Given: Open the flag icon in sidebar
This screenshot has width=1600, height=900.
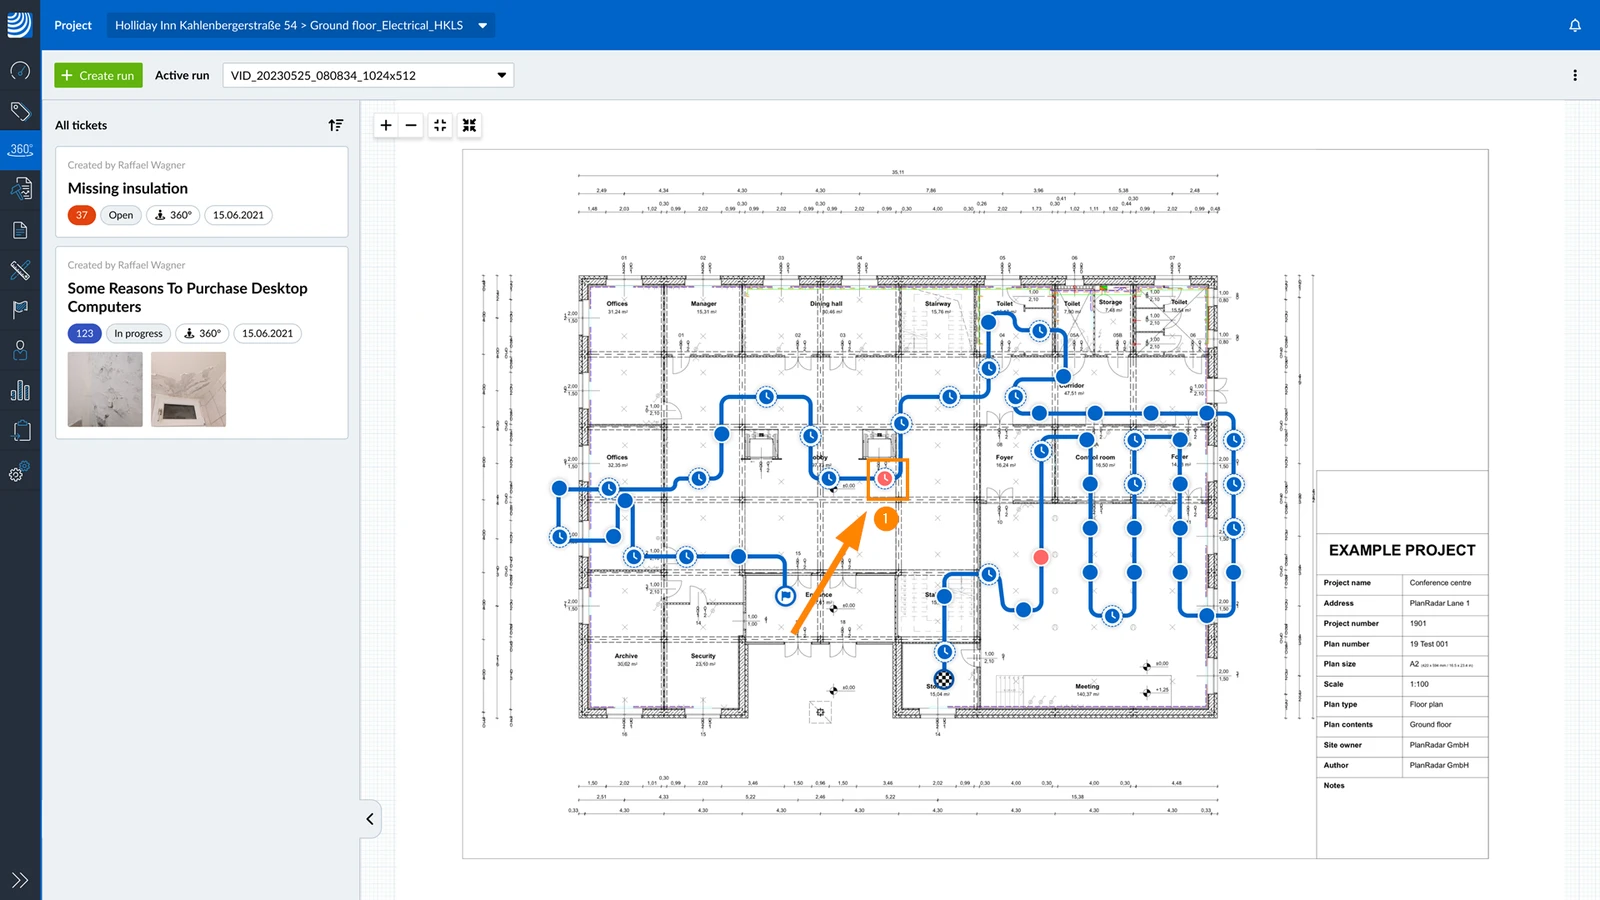Looking at the screenshot, I should 20,310.
